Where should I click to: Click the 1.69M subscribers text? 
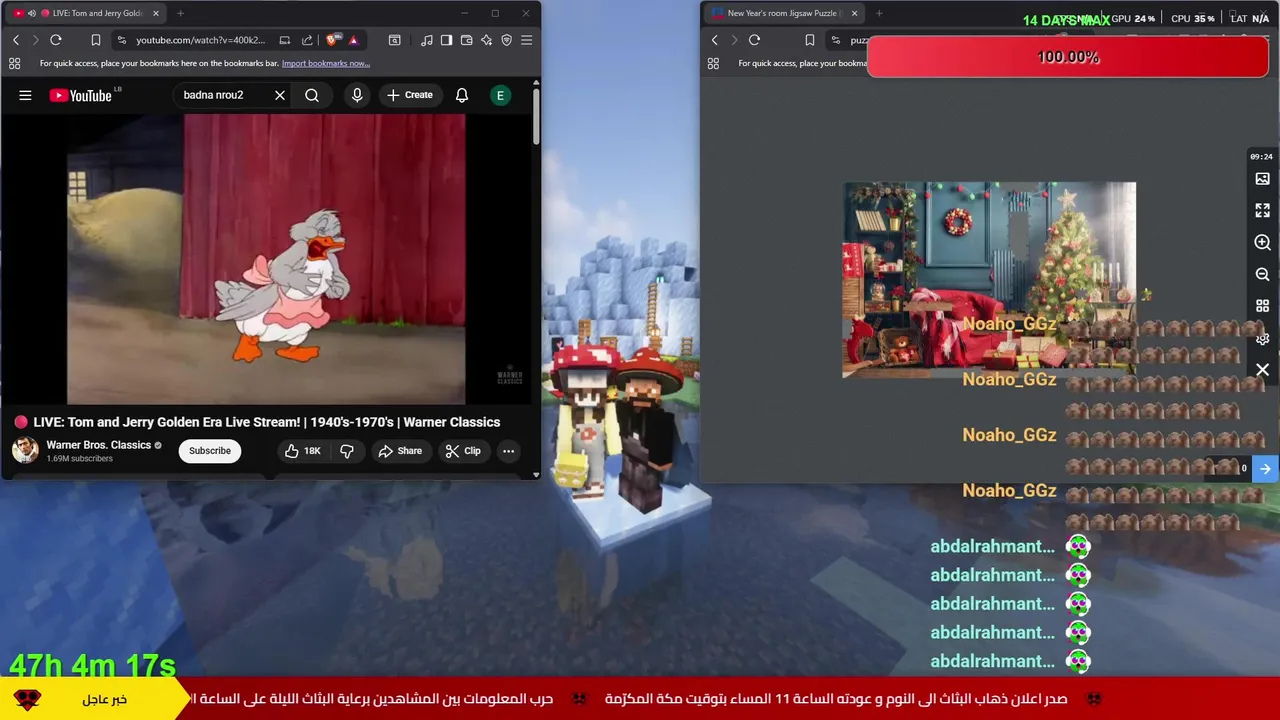pos(80,459)
